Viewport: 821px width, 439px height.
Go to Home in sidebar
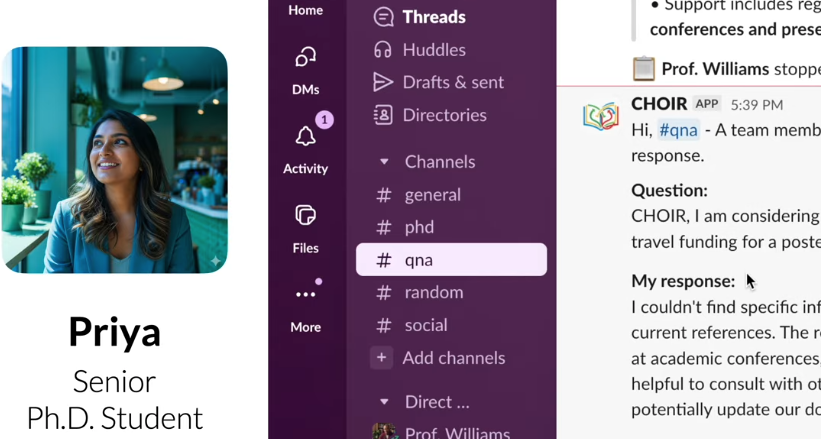[x=306, y=10]
